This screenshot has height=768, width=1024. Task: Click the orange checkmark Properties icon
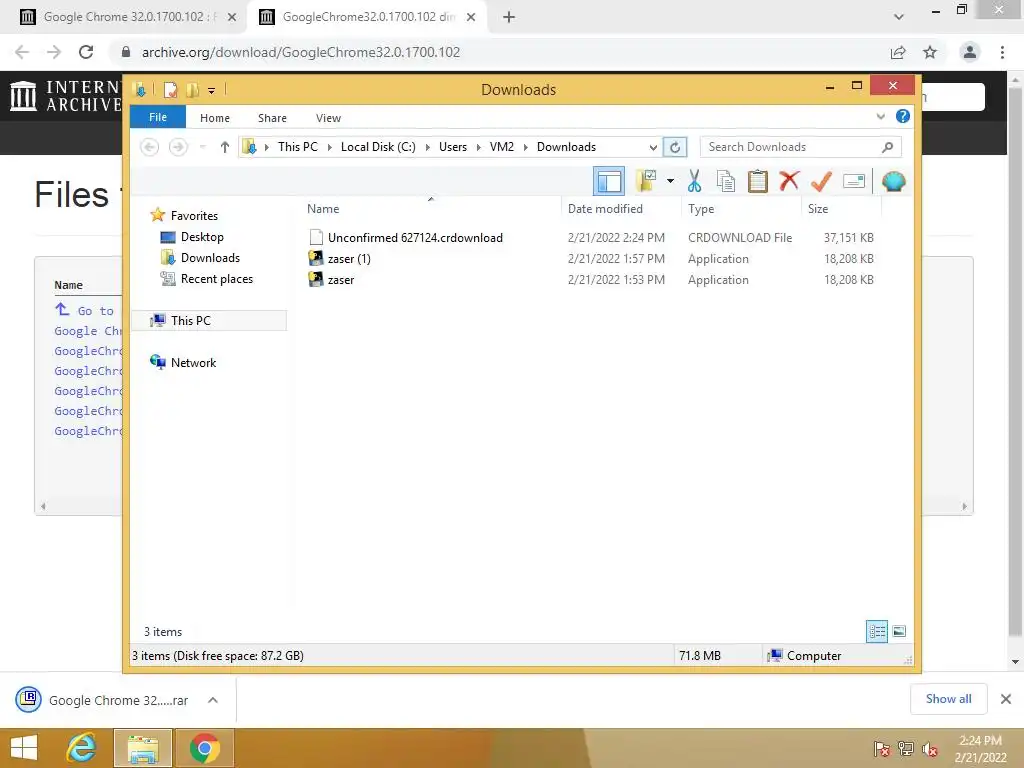click(821, 182)
